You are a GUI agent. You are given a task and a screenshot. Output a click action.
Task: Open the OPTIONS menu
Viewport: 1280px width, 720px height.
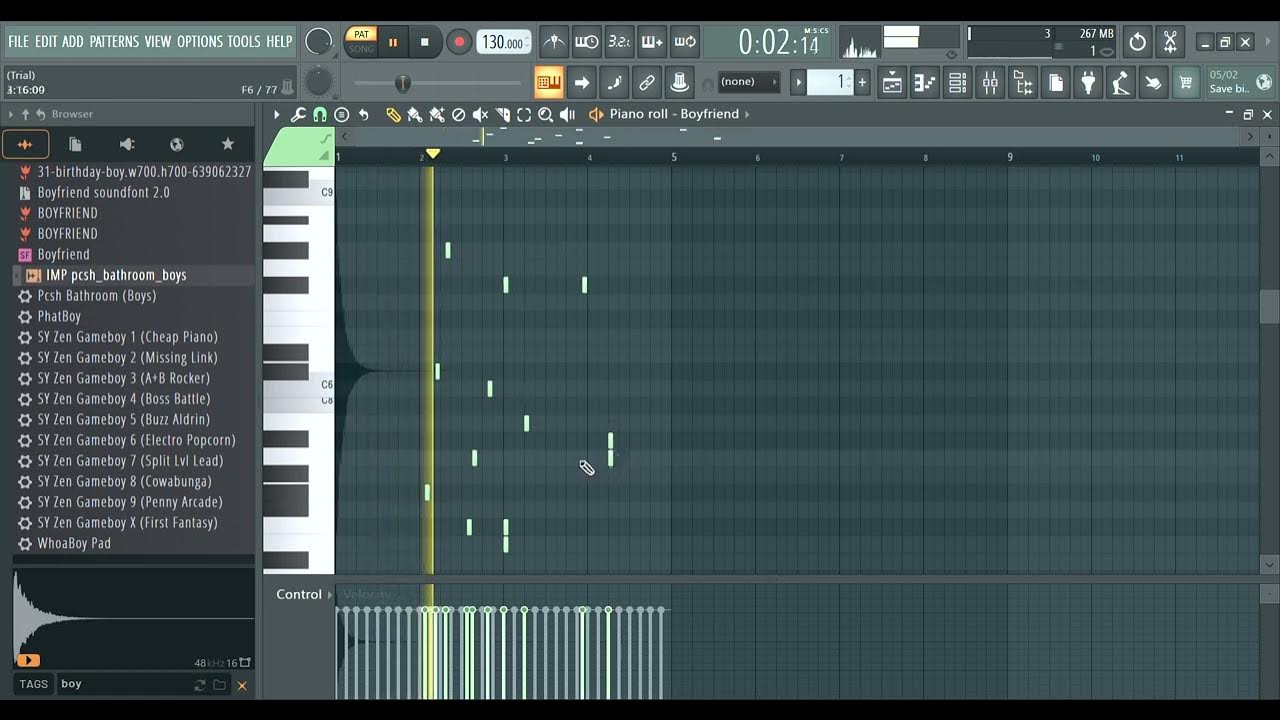(200, 41)
